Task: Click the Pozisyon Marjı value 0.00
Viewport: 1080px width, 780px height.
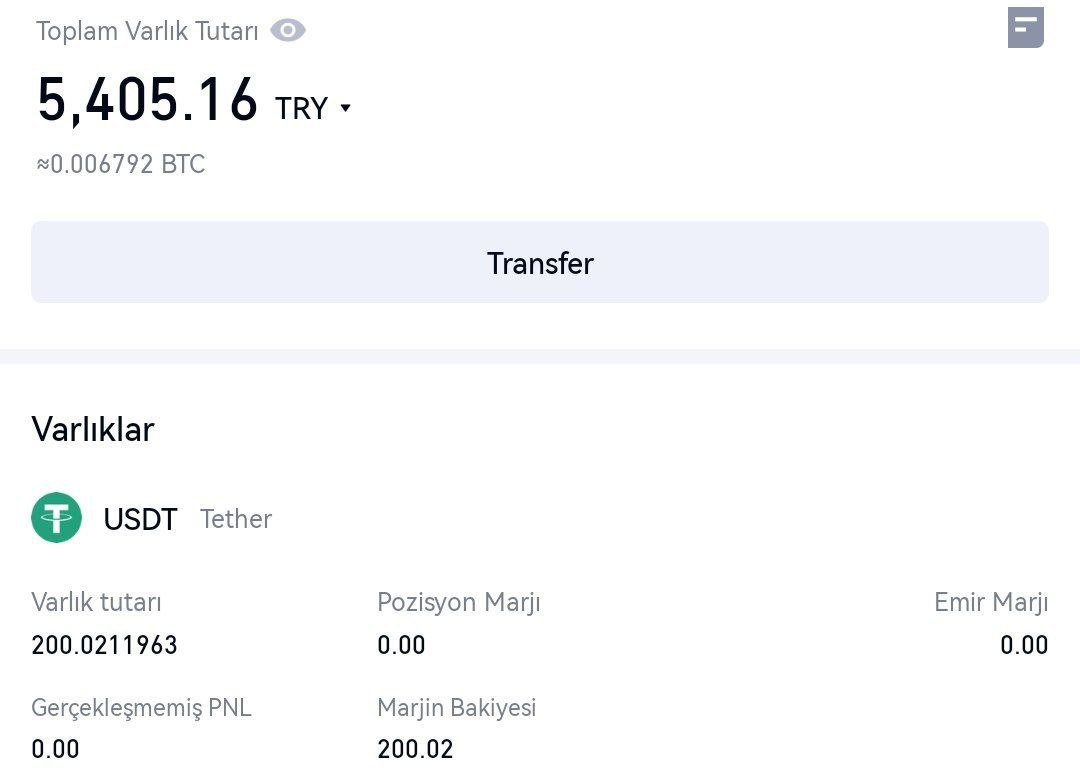Action: 402,645
